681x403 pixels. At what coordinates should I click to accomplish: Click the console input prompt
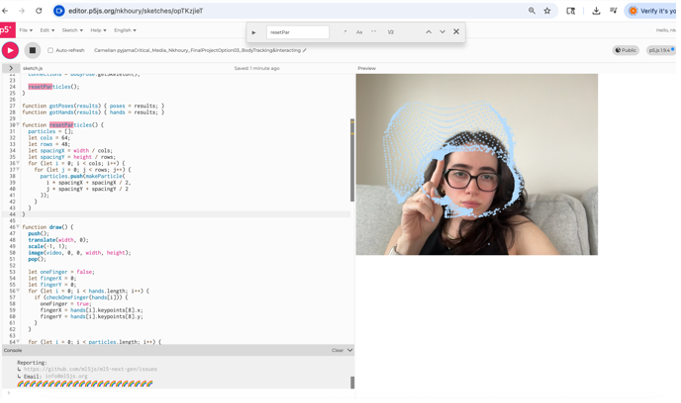[178, 393]
